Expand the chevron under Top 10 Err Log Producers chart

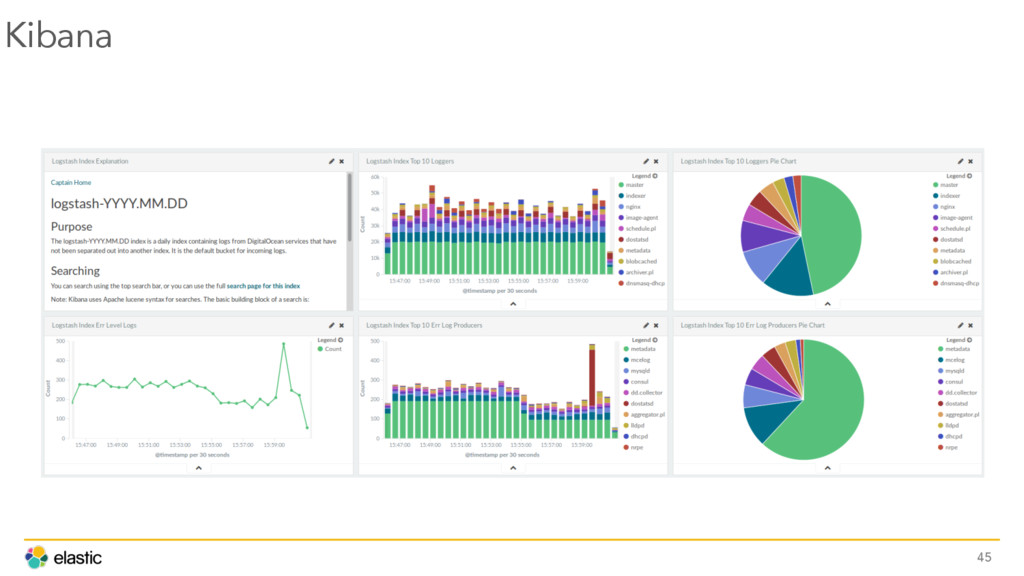click(x=513, y=468)
